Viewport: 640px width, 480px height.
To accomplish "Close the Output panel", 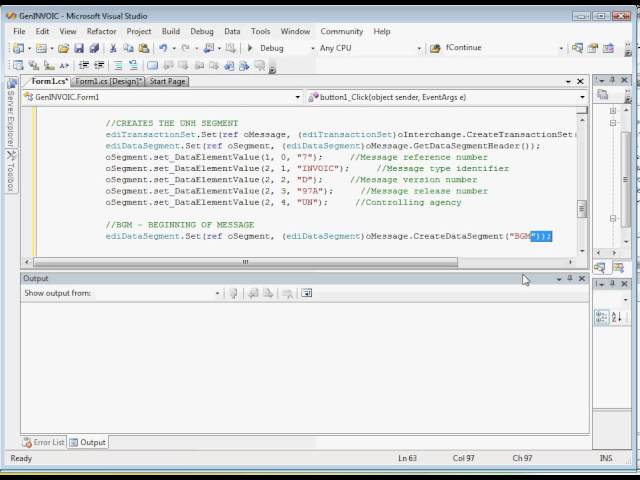I will tap(582, 278).
